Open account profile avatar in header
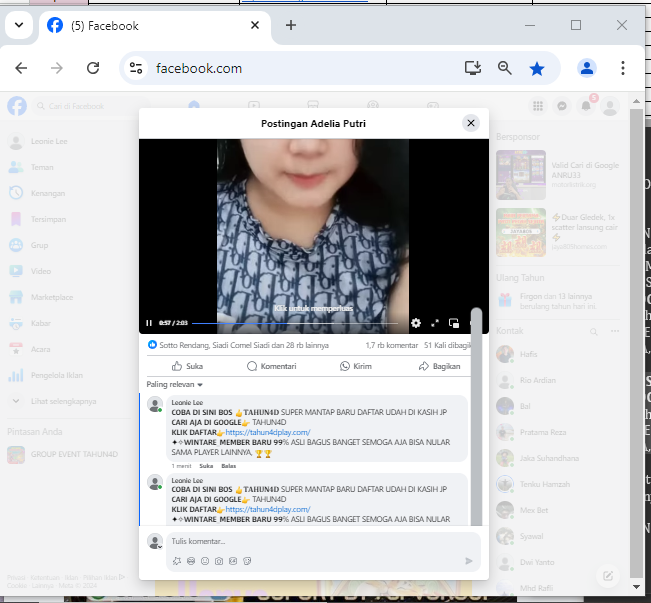 click(x=610, y=106)
